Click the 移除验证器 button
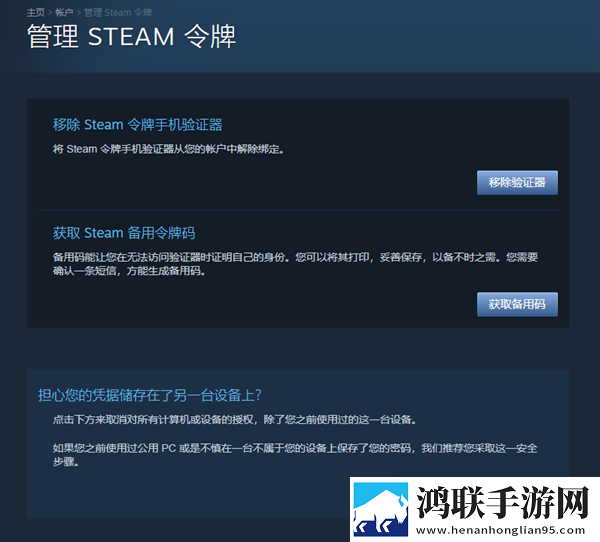Image resolution: width=600 pixels, height=542 pixels. pyautogui.click(x=517, y=183)
